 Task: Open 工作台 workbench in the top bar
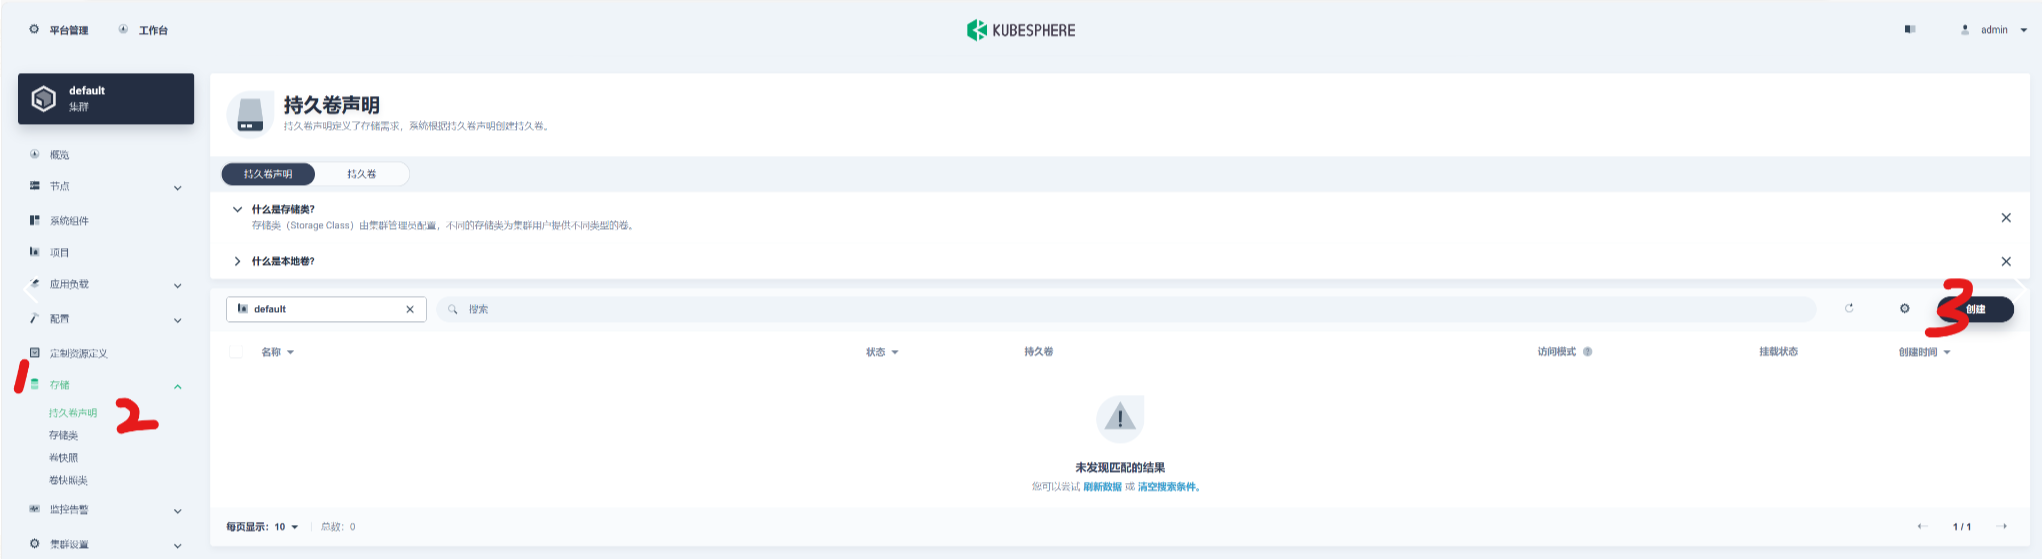(x=144, y=30)
